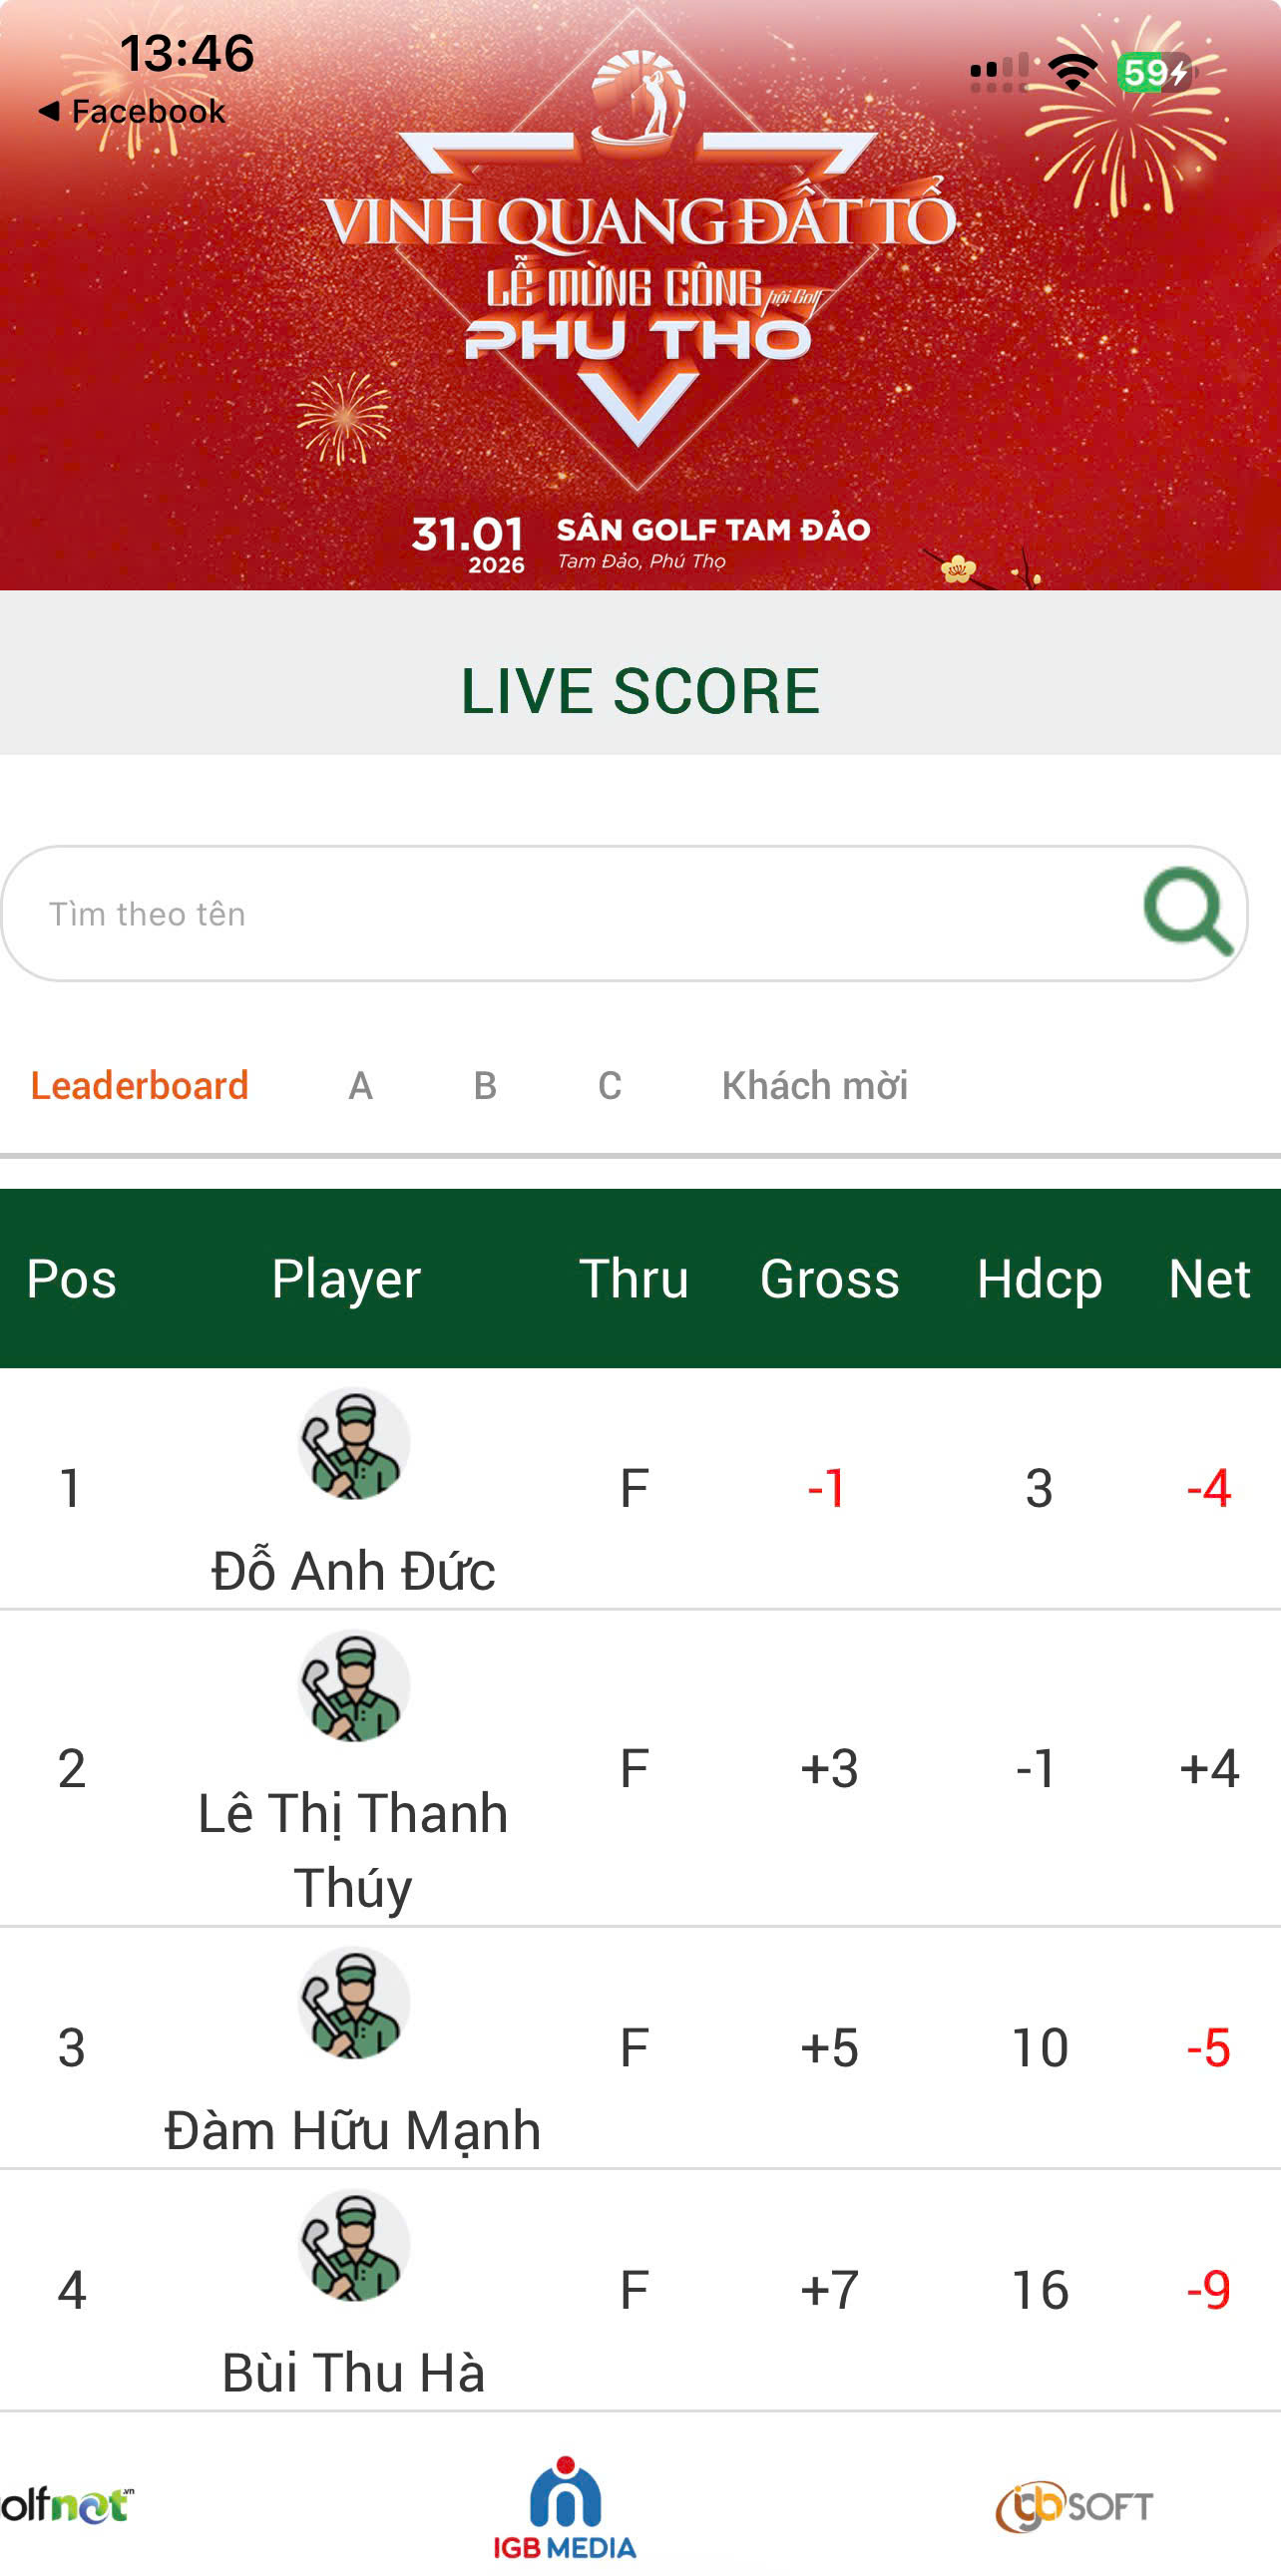Switch to the B flight tab

485,1085
